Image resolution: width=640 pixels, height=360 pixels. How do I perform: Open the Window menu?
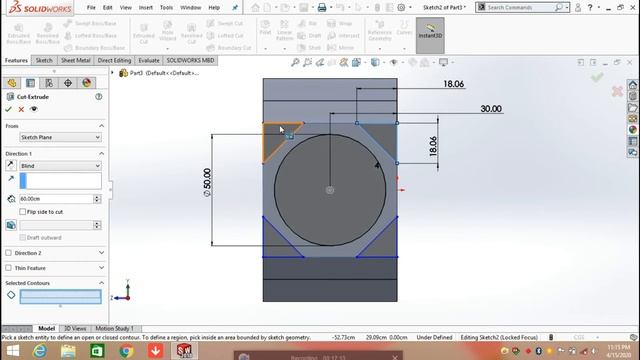point(191,7)
